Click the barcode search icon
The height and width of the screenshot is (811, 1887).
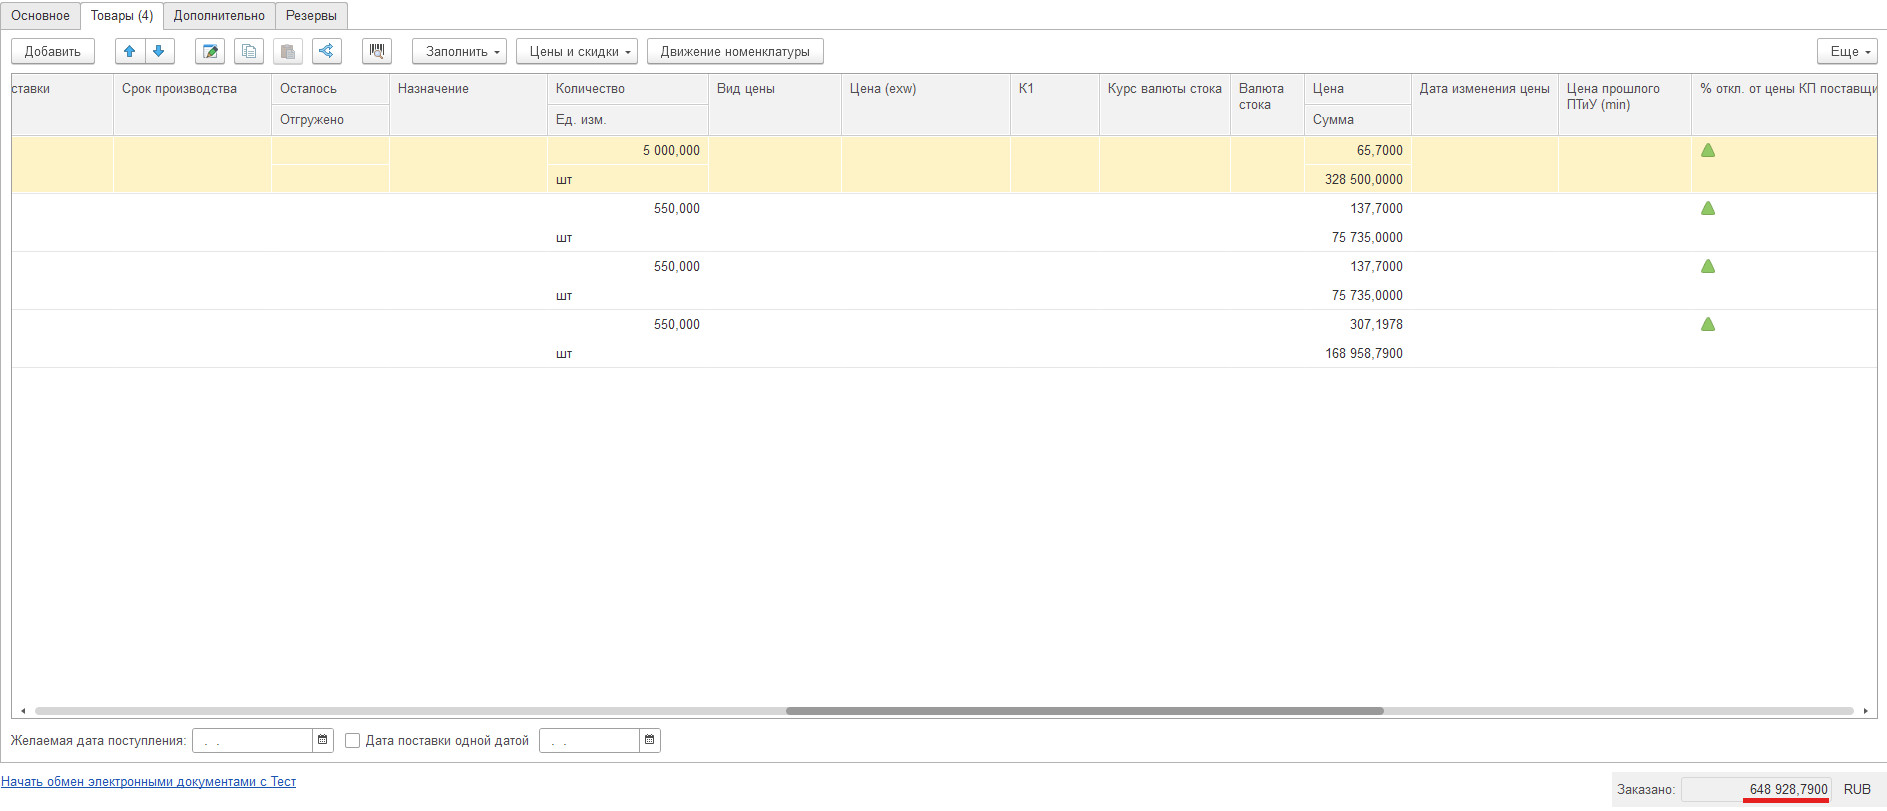(x=377, y=51)
